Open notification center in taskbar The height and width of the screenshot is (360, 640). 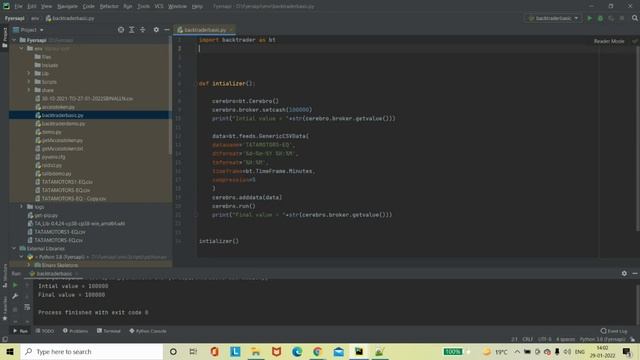click(627, 351)
